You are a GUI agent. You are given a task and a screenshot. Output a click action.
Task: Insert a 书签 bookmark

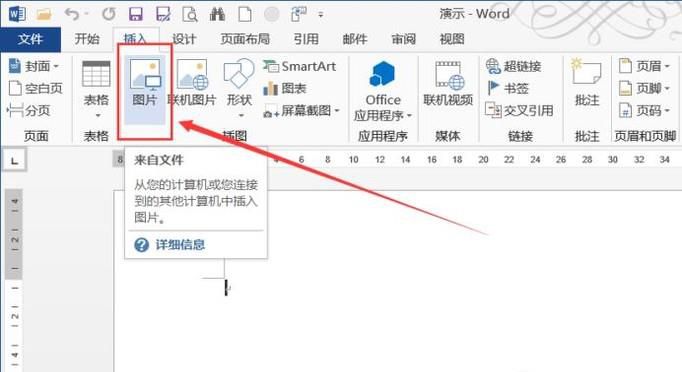pos(508,88)
